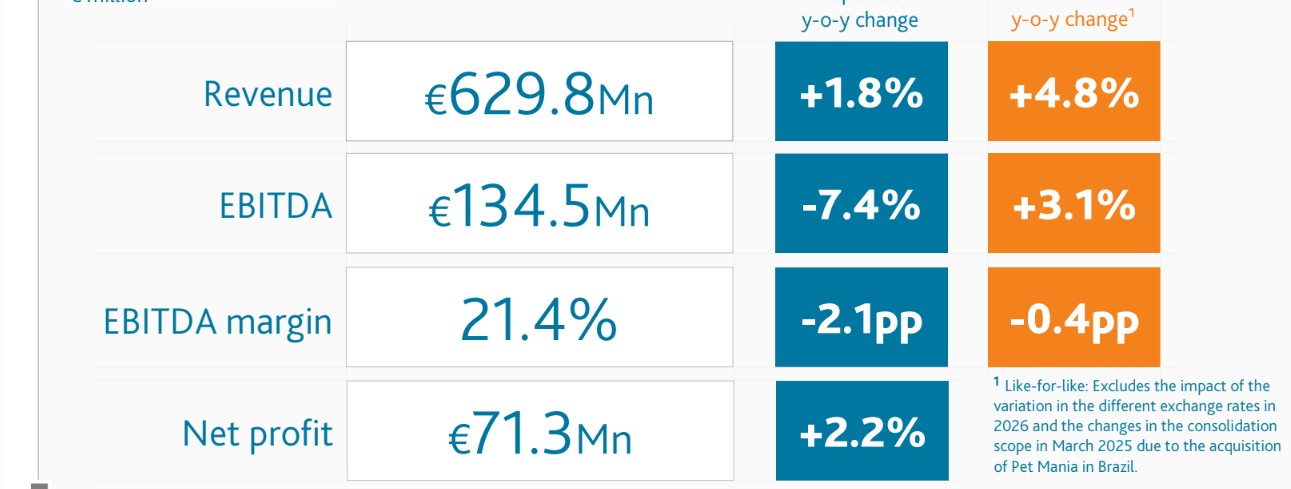Click the blue +1.8% revenue change tile
This screenshot has width=1291, height=489.
pos(861,91)
